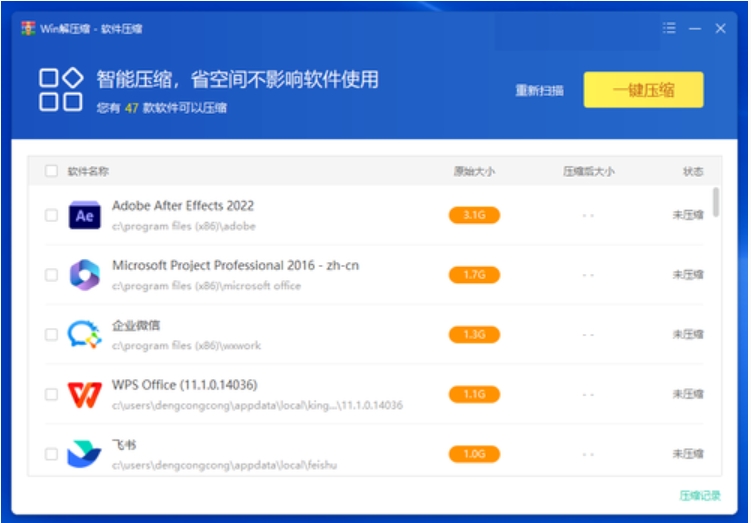Select the Adobe After Effects 2022 name
The image size is (751, 523).
click(x=183, y=206)
